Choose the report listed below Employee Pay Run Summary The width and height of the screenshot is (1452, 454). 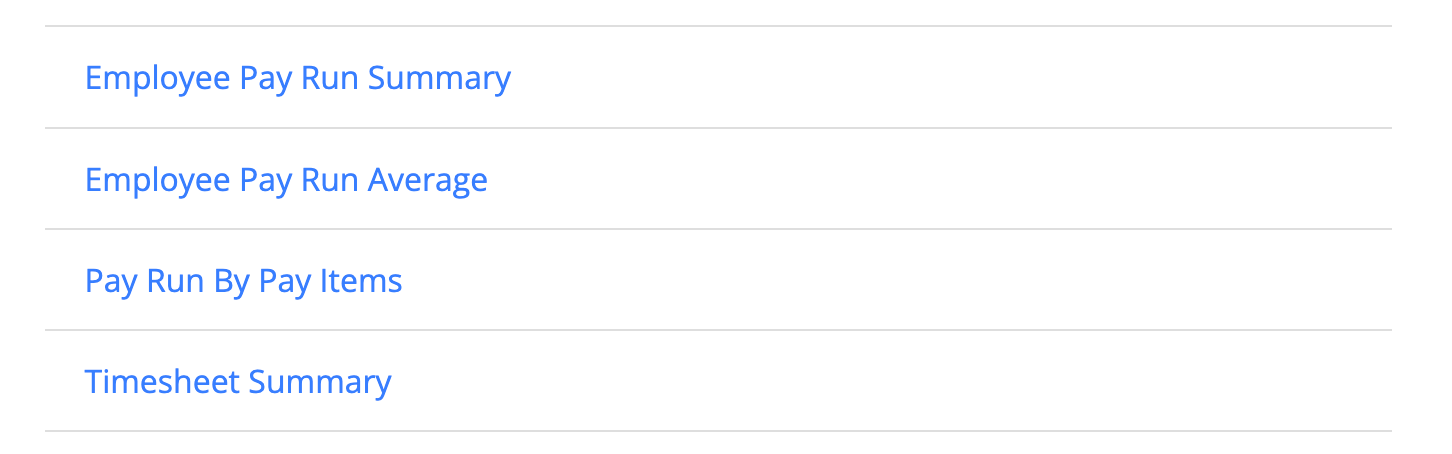point(286,180)
